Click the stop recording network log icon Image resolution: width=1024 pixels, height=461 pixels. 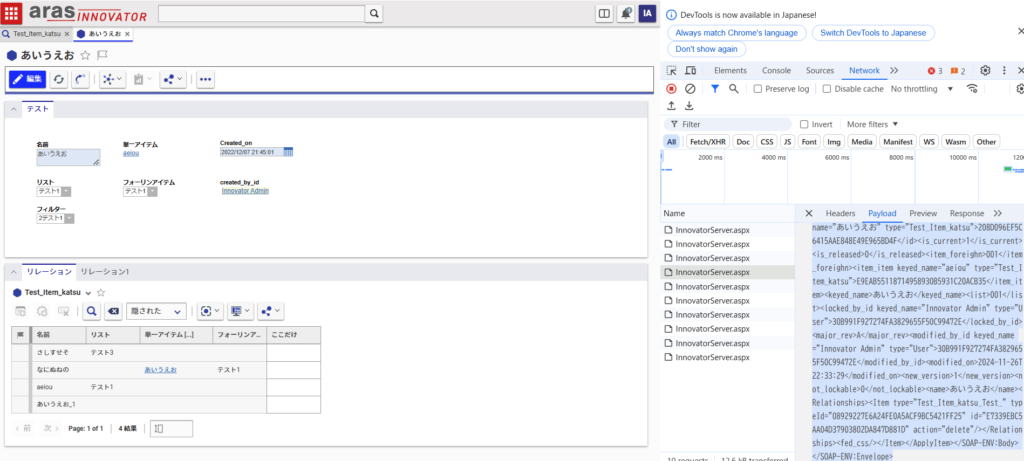point(671,89)
